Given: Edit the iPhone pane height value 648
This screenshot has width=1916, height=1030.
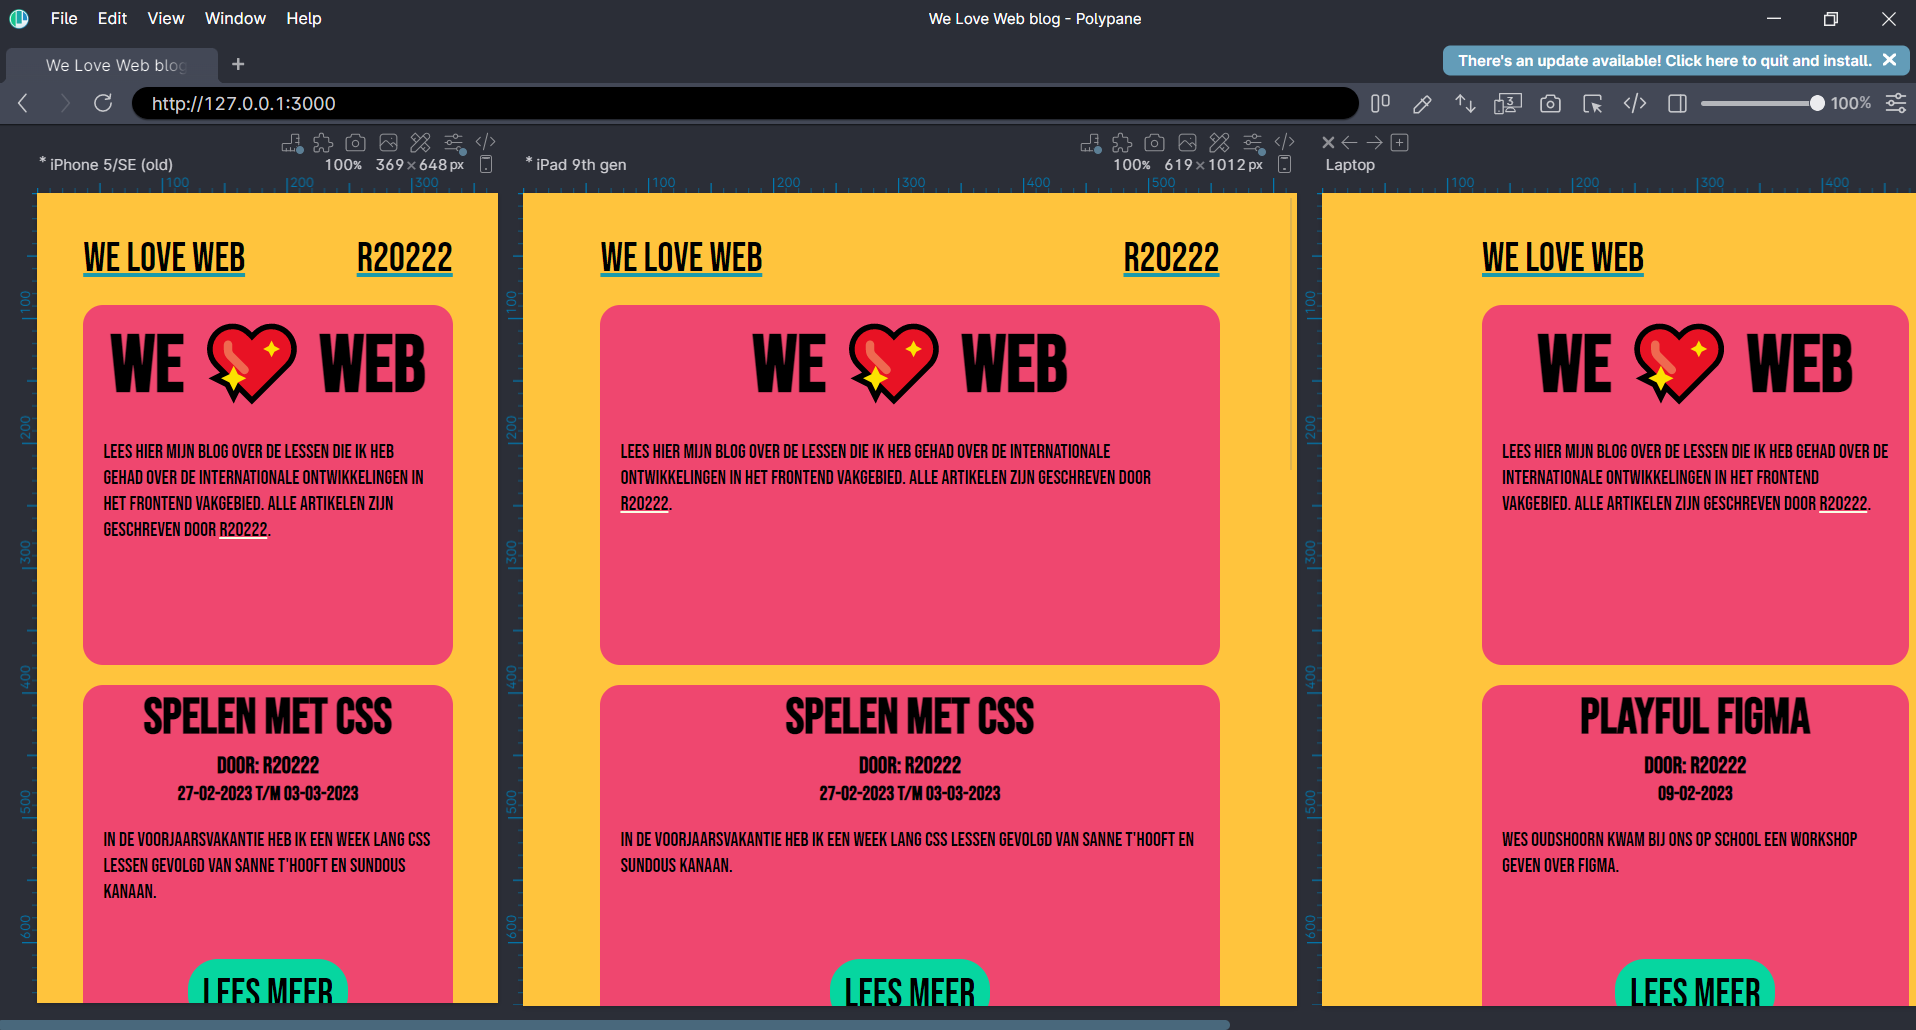Looking at the screenshot, I should (433, 165).
